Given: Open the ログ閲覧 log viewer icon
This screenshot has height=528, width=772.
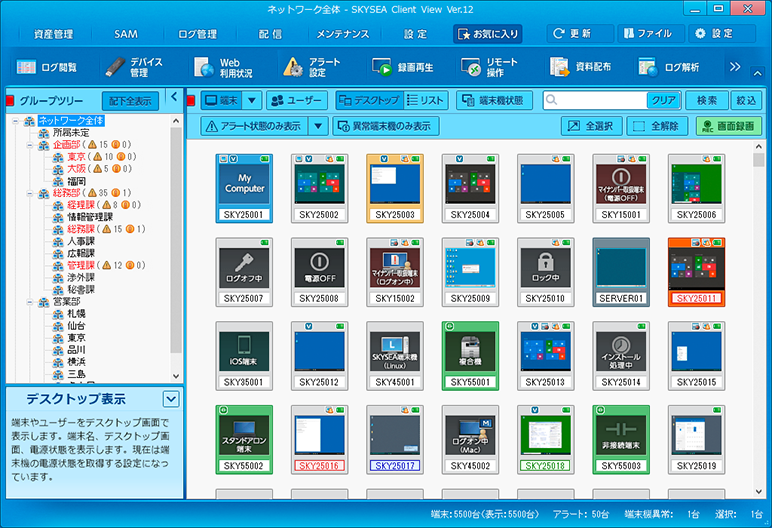Looking at the screenshot, I should 28,67.
